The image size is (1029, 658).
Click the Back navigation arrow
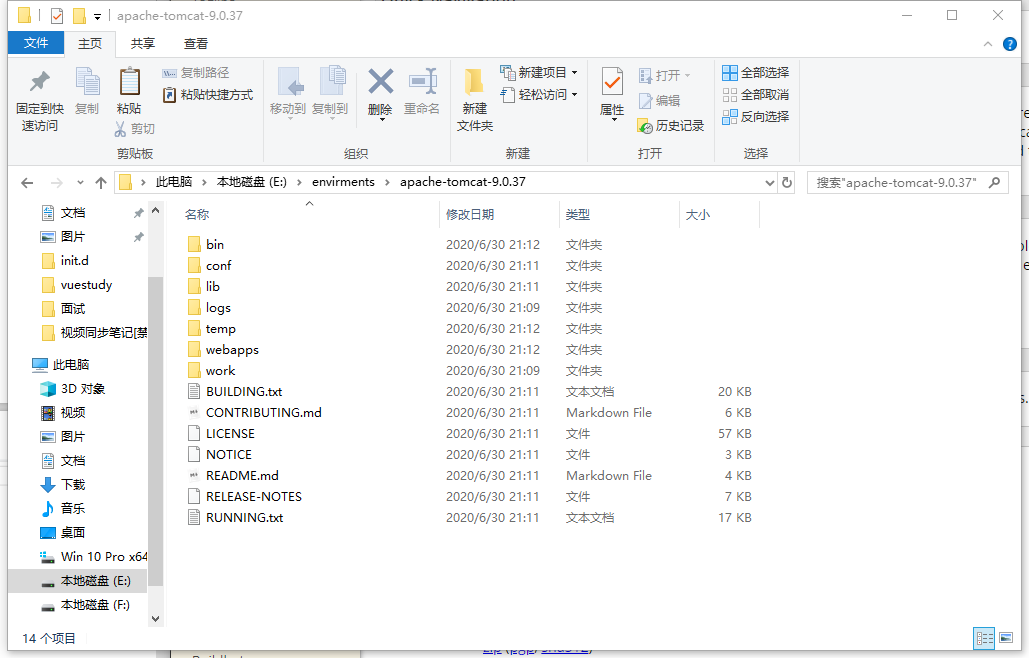point(27,183)
